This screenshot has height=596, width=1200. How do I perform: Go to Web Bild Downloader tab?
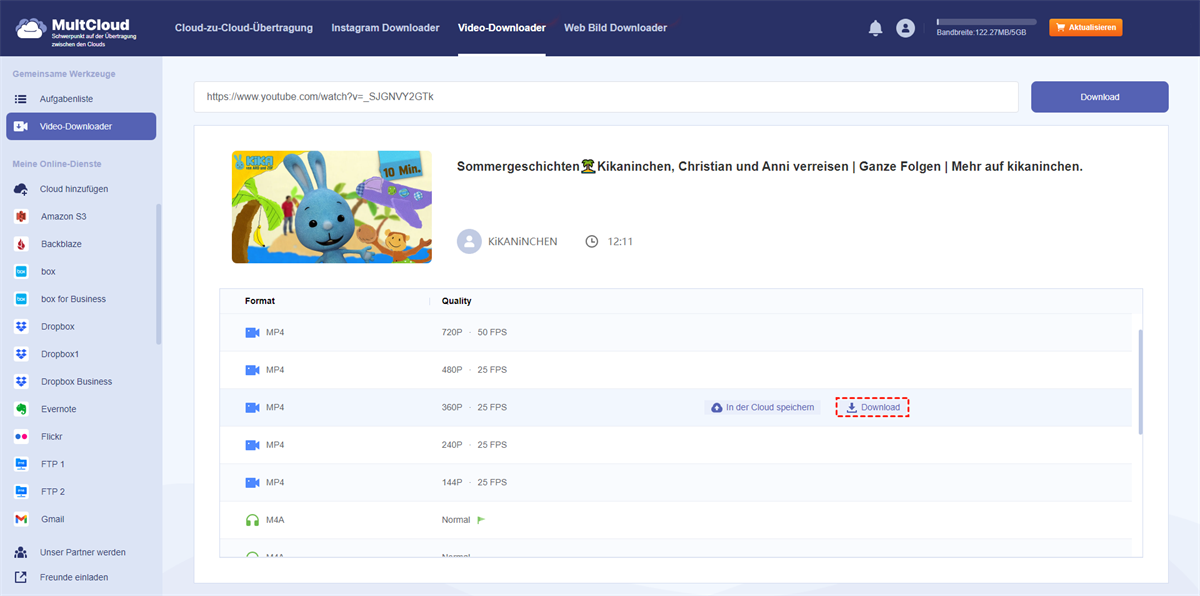point(615,28)
